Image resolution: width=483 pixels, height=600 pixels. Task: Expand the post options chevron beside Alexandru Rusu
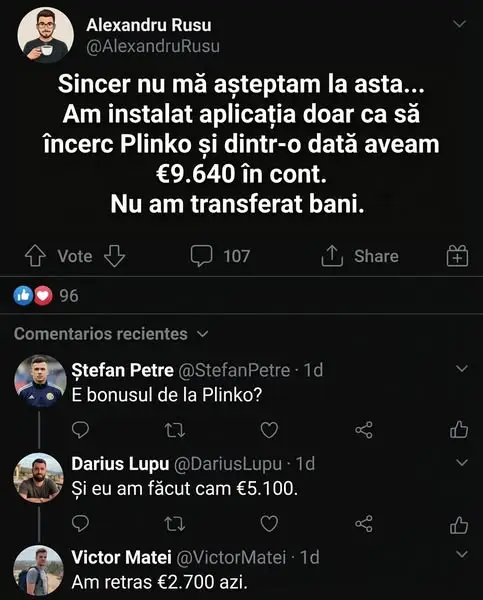tap(459, 24)
